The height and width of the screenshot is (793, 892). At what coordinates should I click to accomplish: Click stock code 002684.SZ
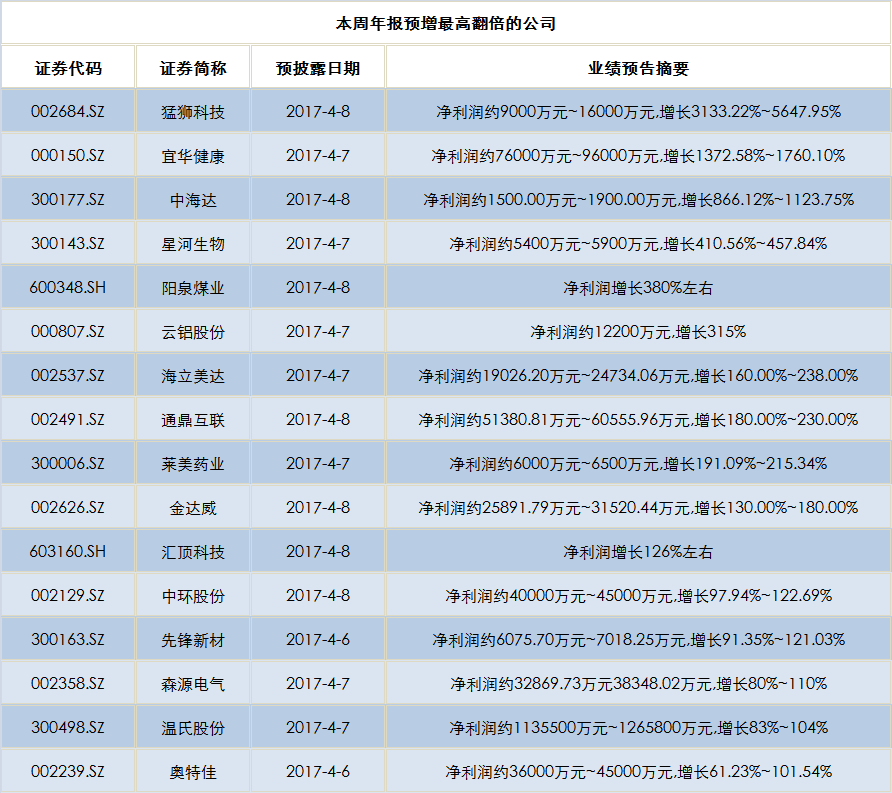(x=68, y=111)
